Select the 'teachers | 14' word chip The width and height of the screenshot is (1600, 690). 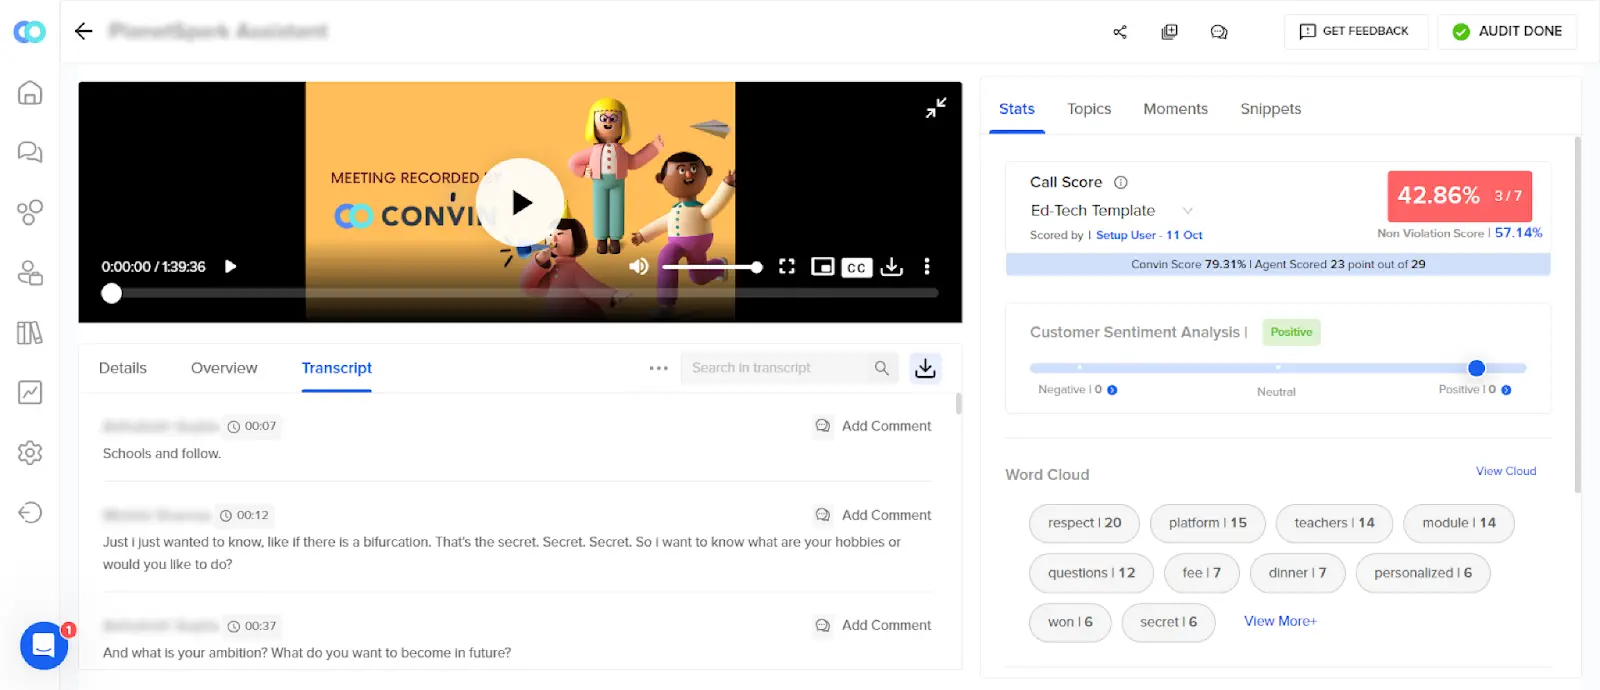pyautogui.click(x=1335, y=523)
